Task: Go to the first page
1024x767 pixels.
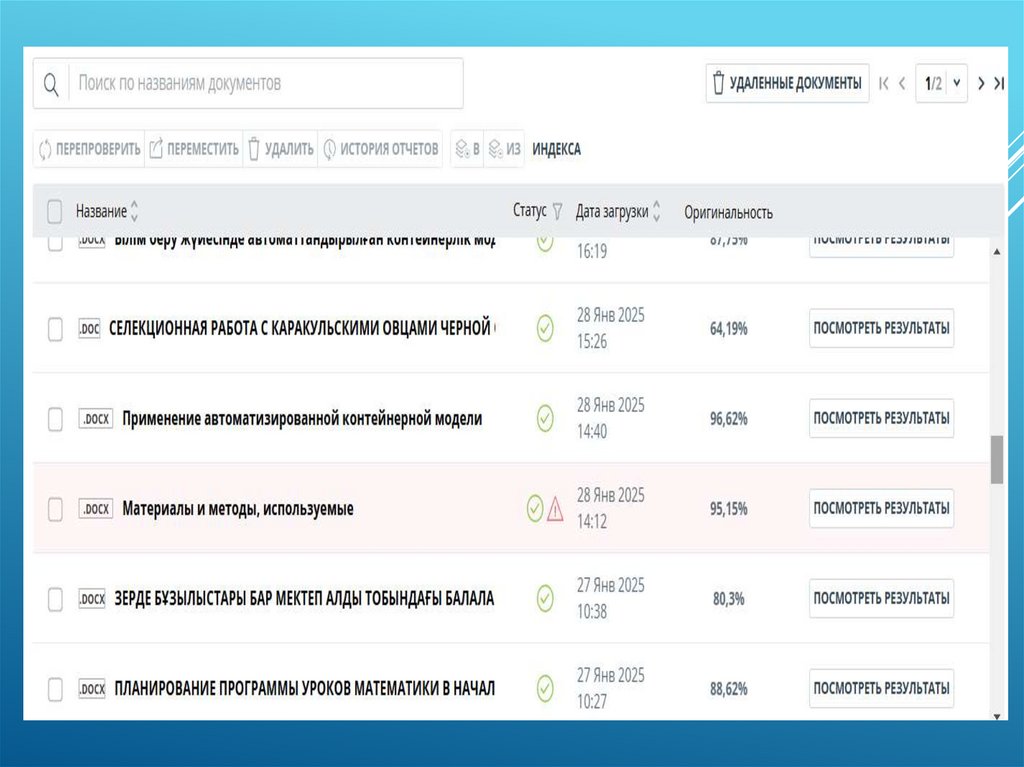Action: point(884,84)
